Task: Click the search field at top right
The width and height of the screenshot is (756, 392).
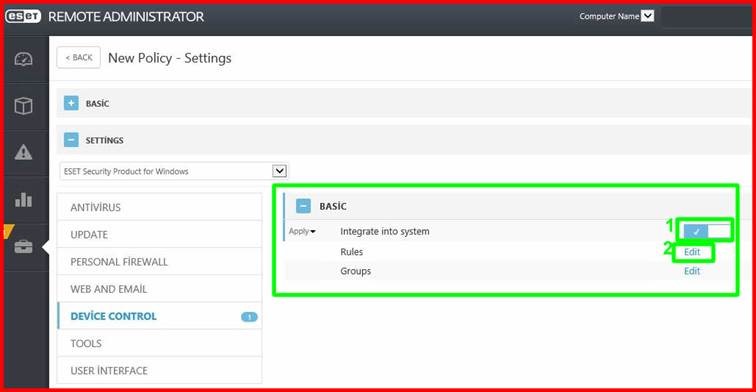Action: (706, 16)
